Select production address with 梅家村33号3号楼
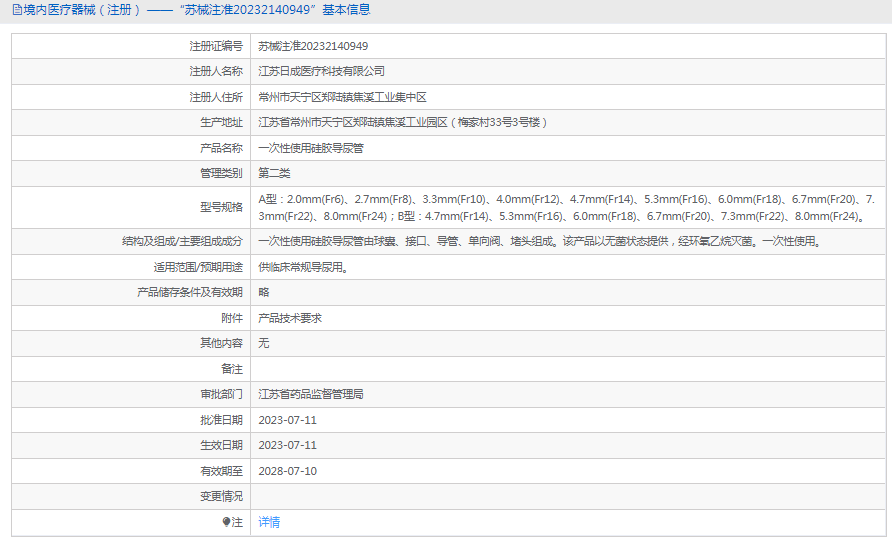The width and height of the screenshot is (892, 540). [x=403, y=122]
